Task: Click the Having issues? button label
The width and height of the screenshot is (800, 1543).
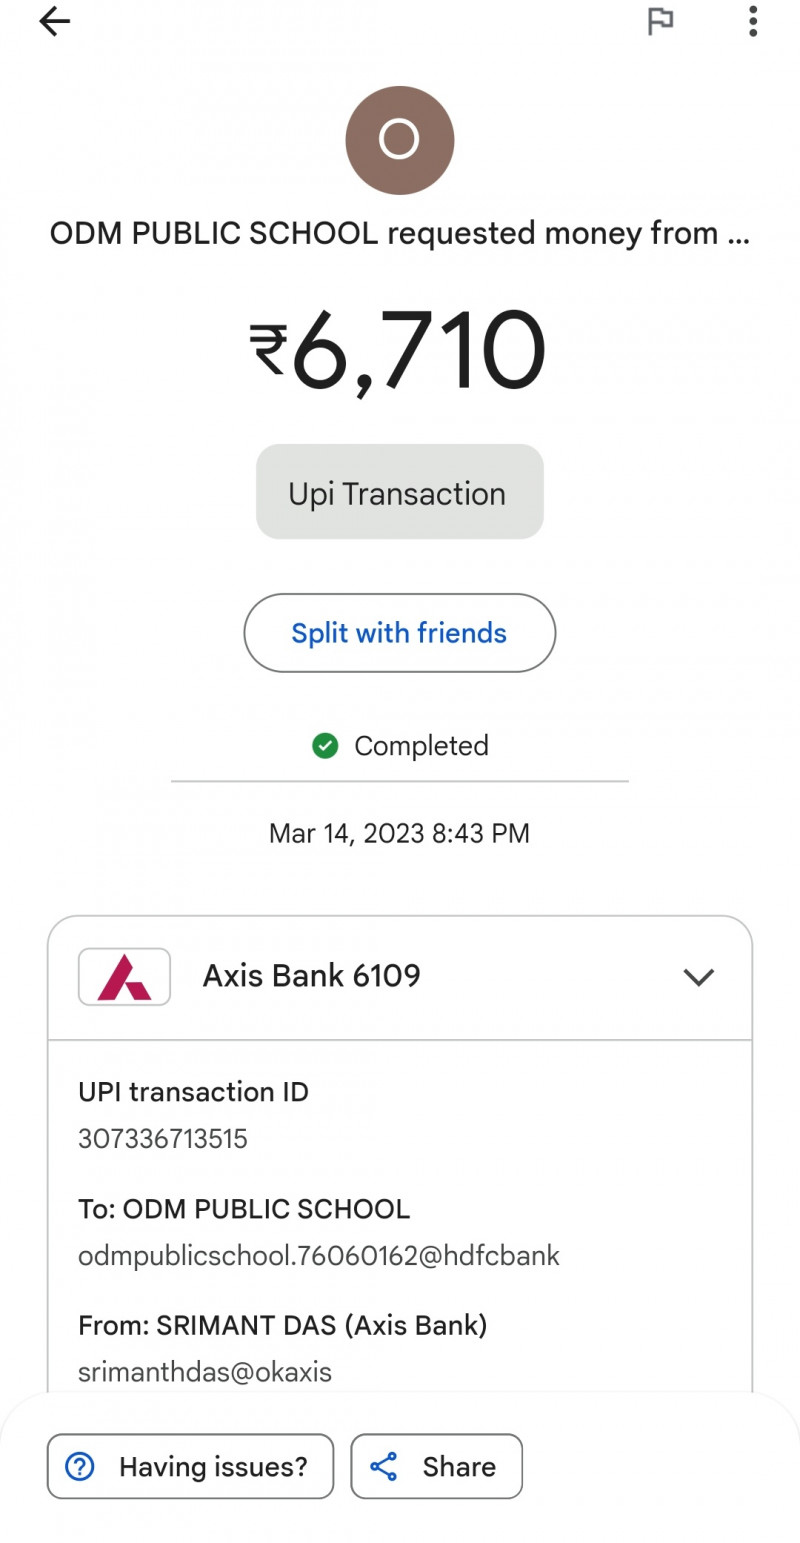Action: tap(213, 1467)
